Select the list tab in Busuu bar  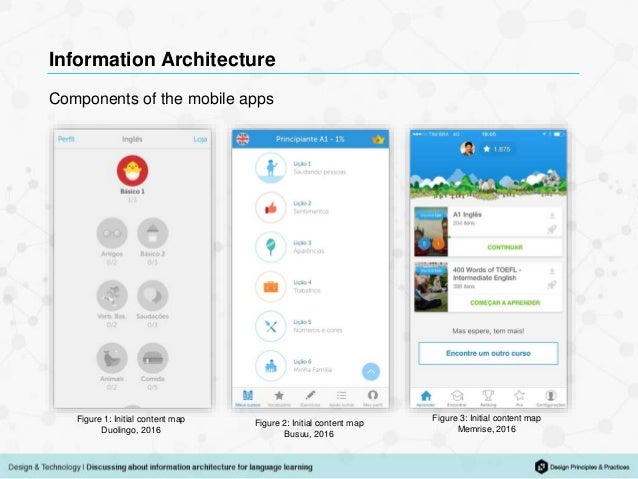click(x=341, y=398)
